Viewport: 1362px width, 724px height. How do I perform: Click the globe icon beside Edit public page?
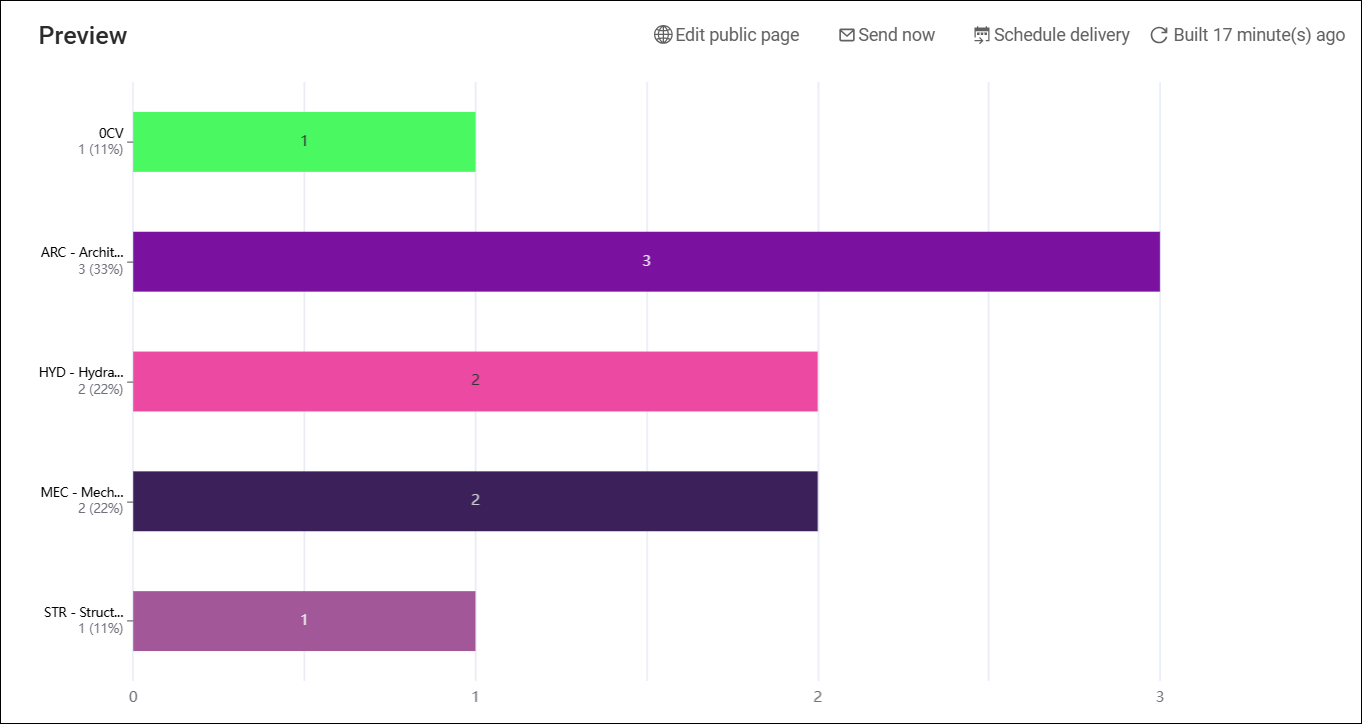(663, 35)
